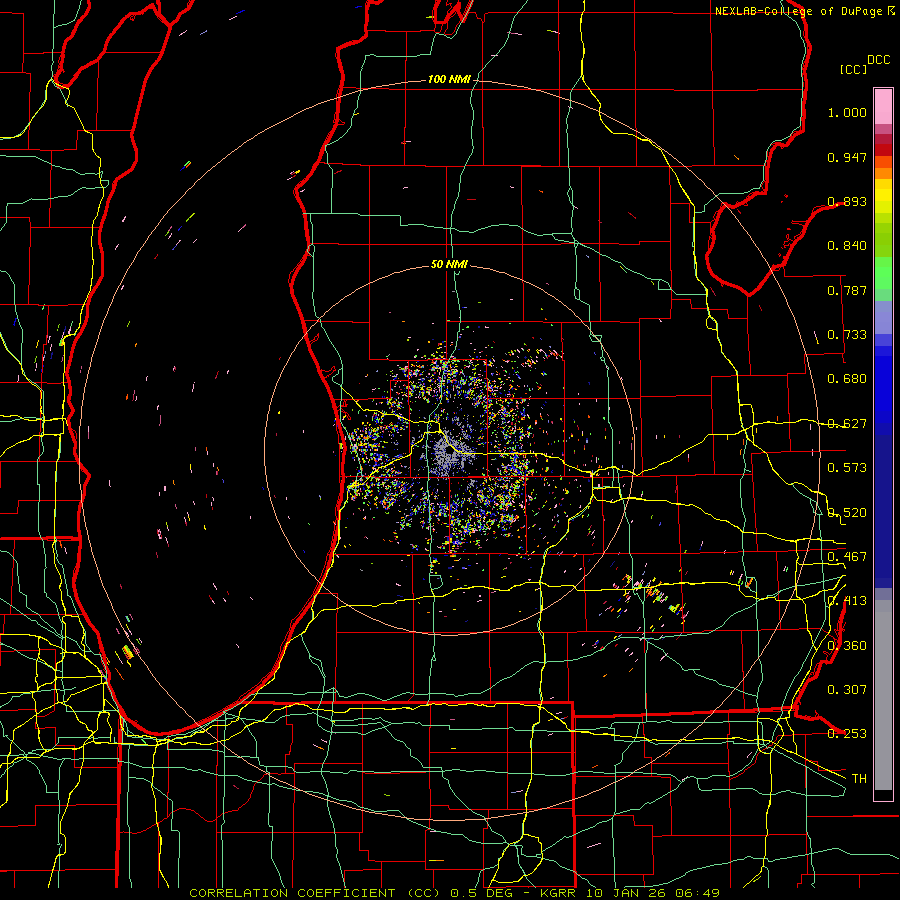Image resolution: width=900 pixels, height=900 pixels.
Task: Click the DCC label above the color scale
Action: (878, 60)
